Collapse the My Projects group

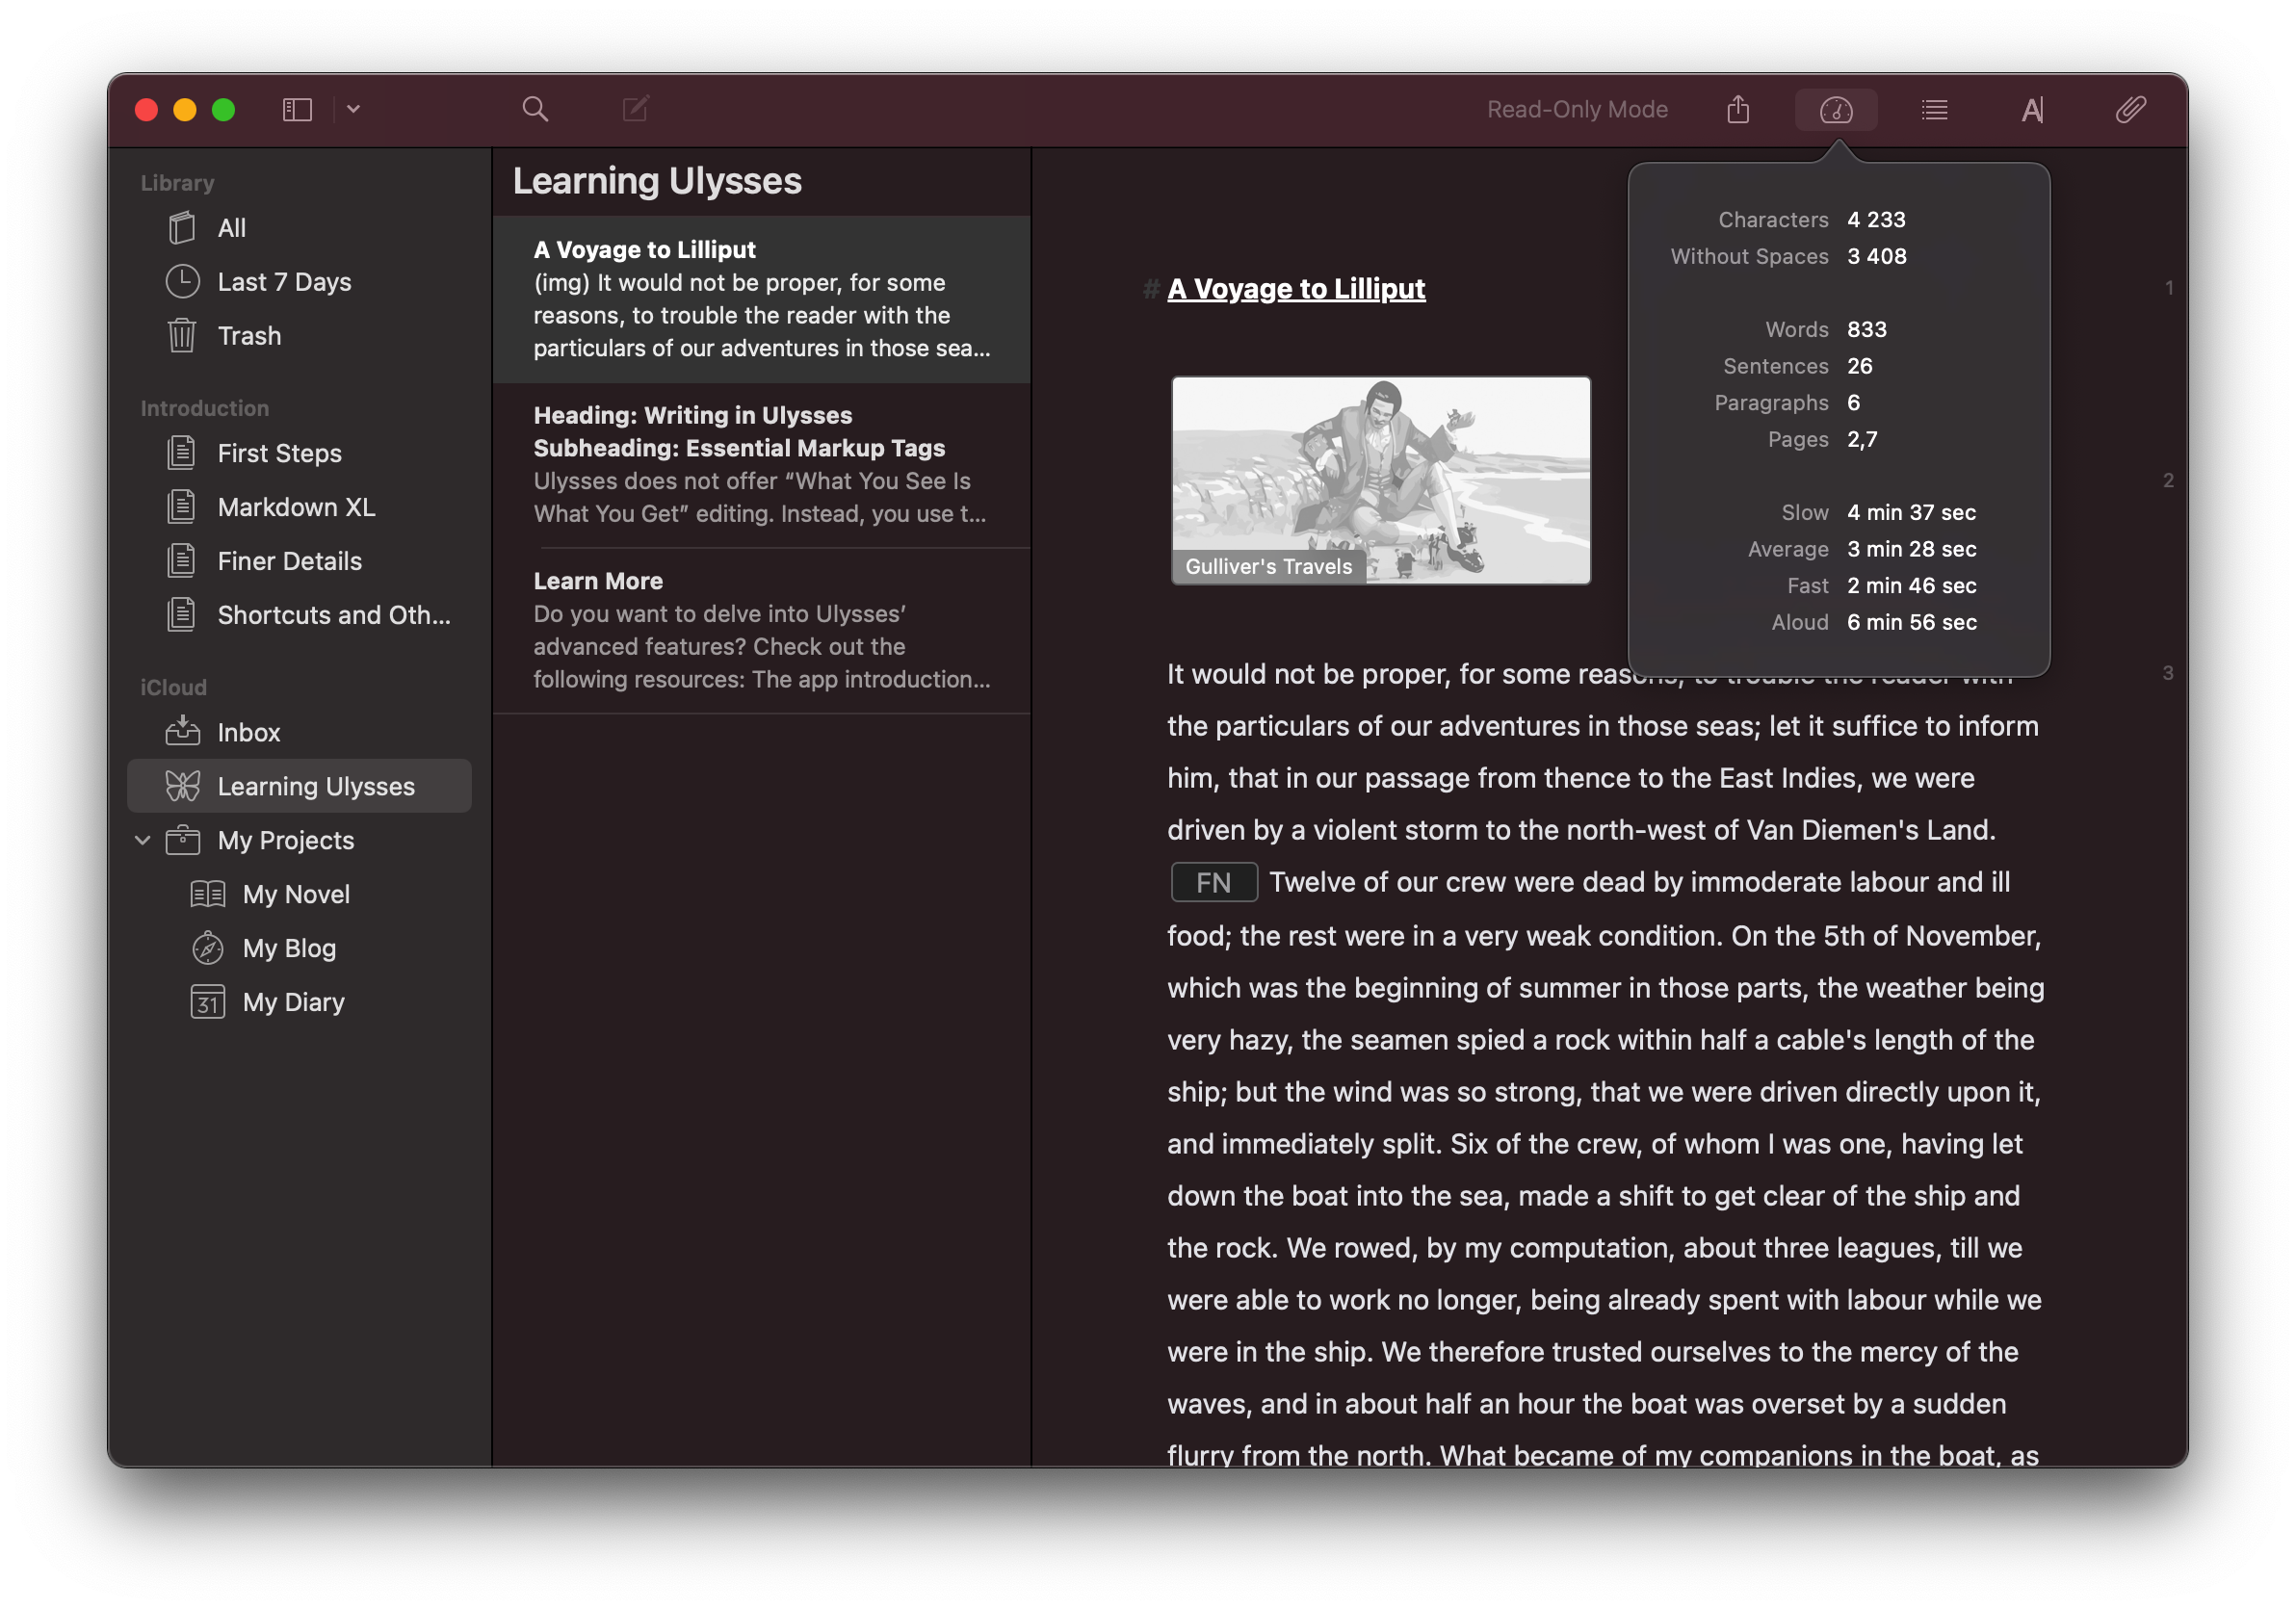[x=143, y=840]
